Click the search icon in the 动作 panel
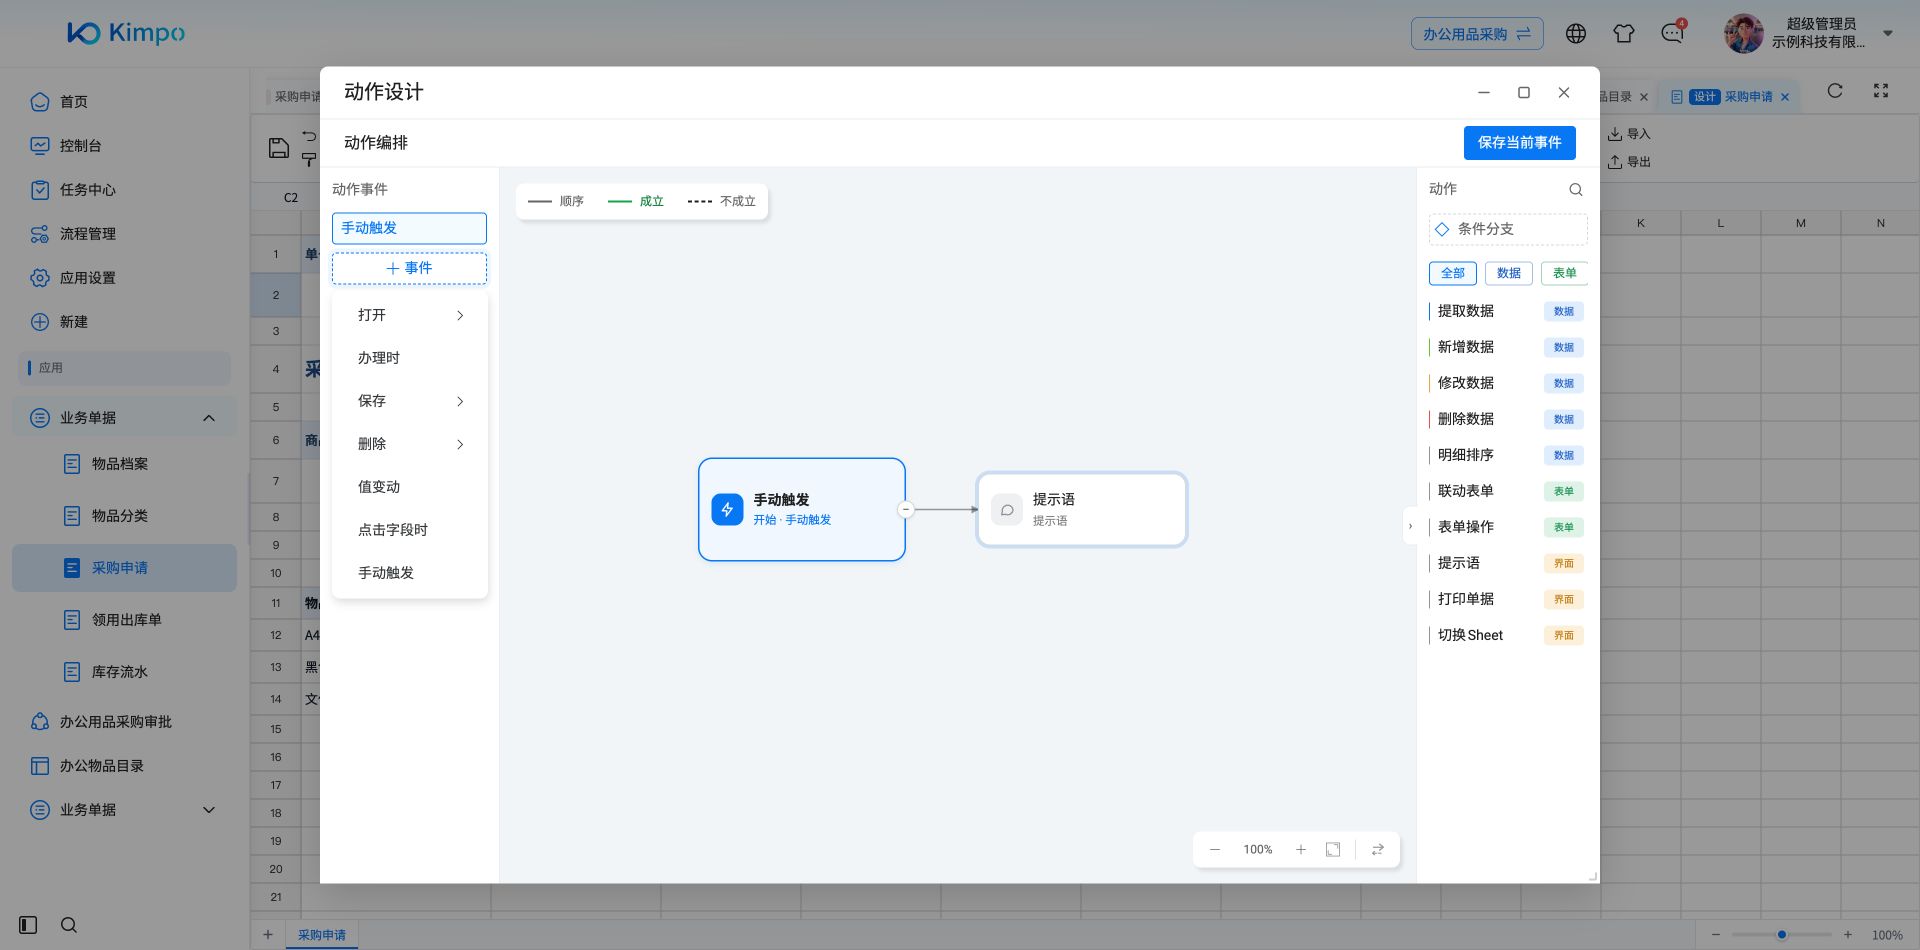Screen dimensions: 1920x950 (1575, 189)
